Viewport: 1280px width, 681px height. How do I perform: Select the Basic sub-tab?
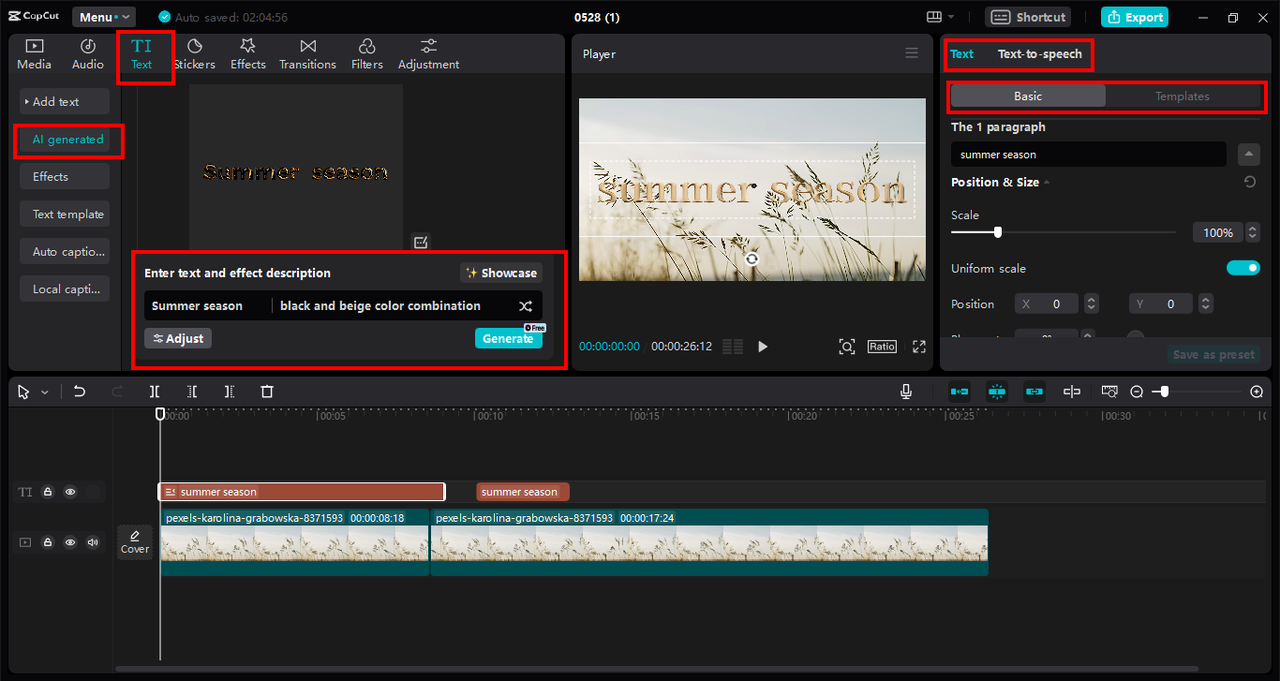(x=1028, y=97)
